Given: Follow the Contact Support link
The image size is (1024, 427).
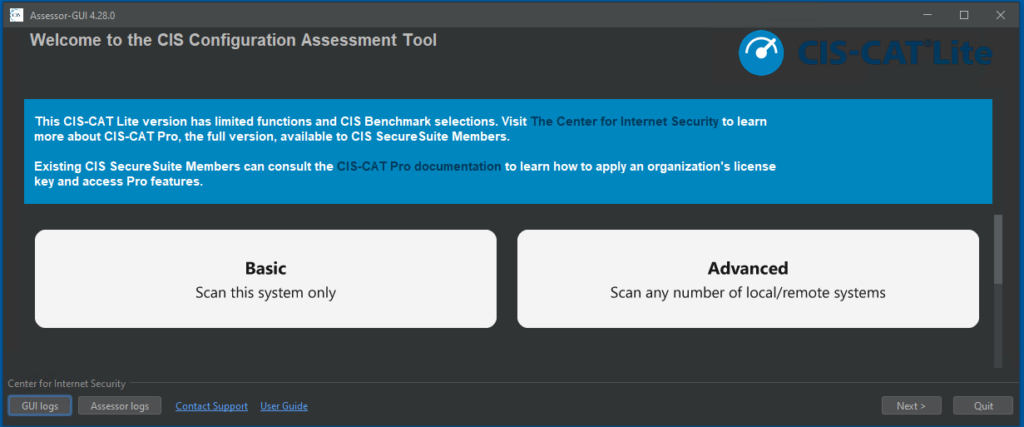Looking at the screenshot, I should pos(212,406).
